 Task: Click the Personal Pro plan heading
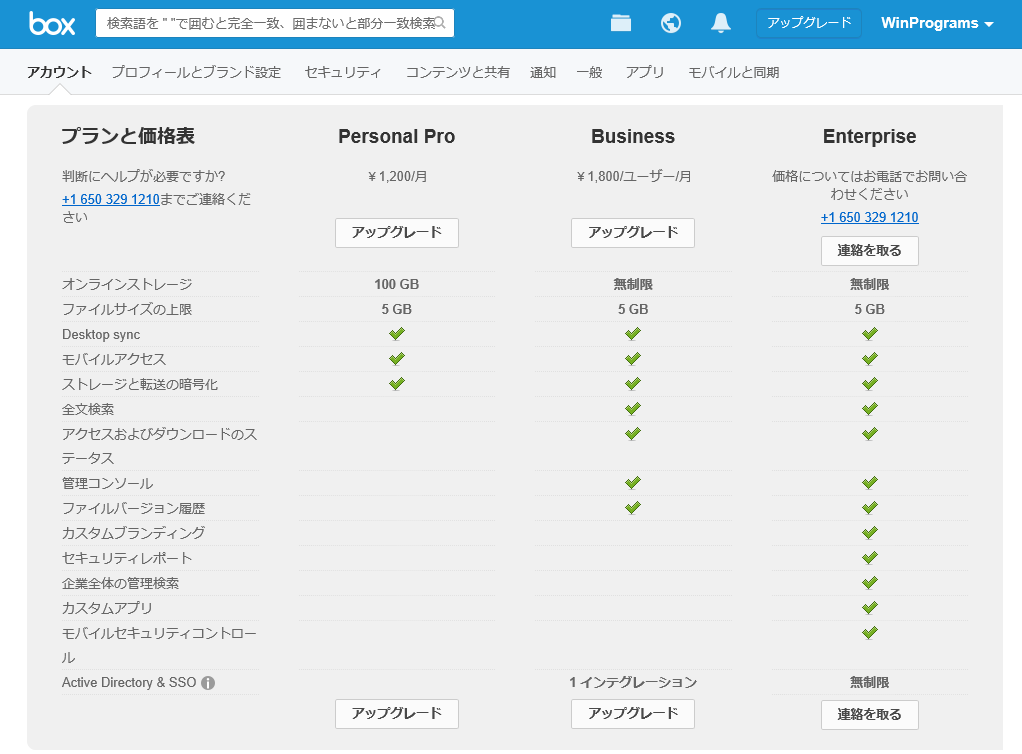(397, 136)
